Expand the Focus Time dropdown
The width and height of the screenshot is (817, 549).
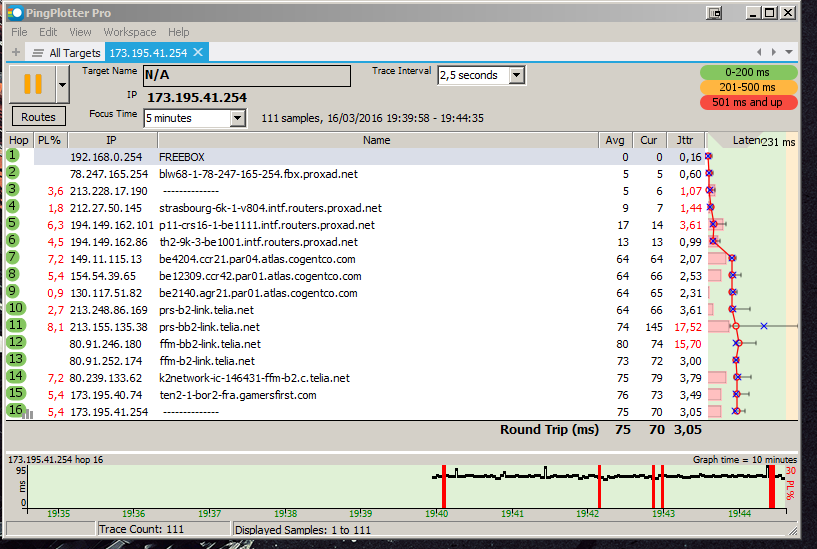pos(238,118)
